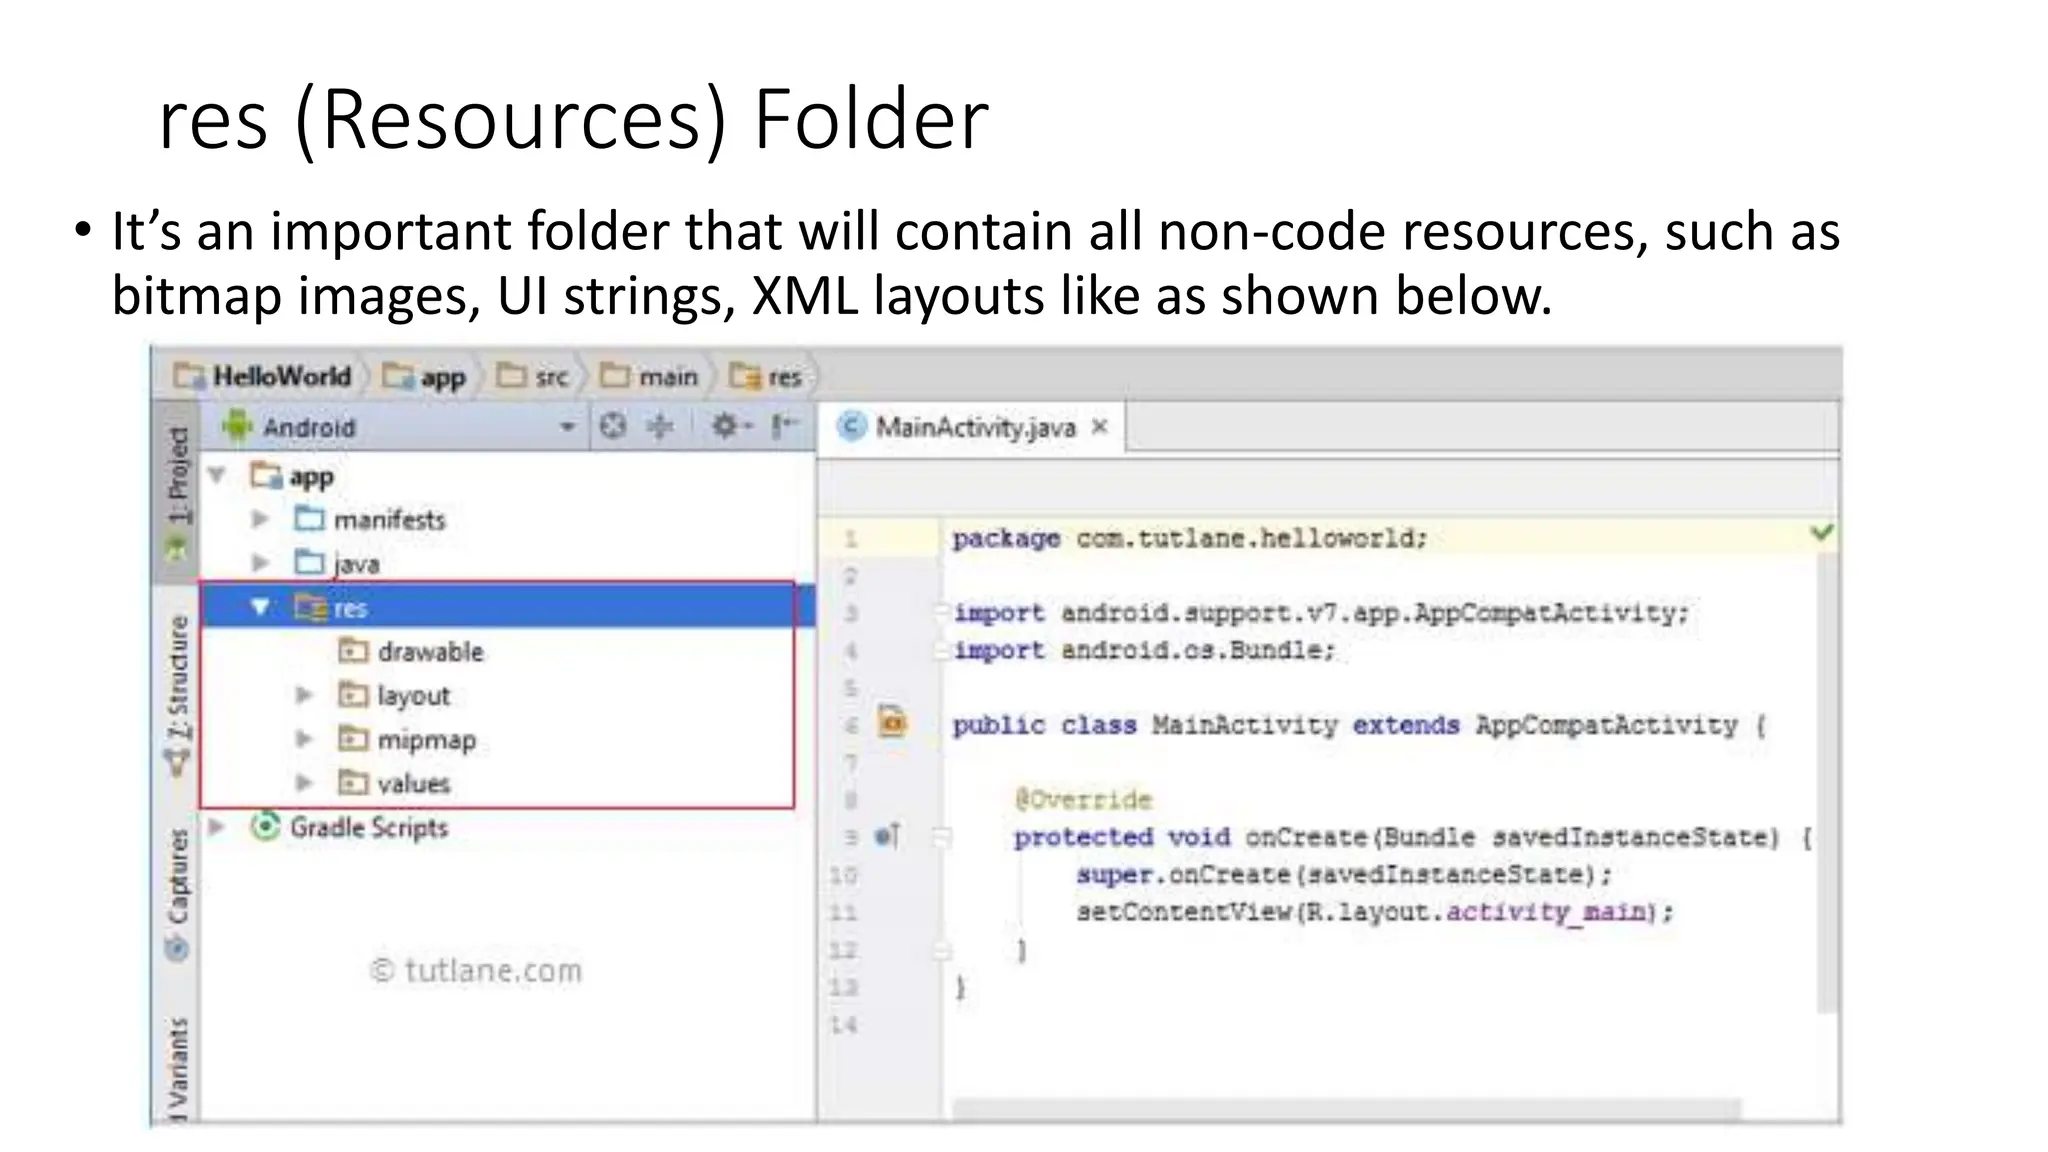The height and width of the screenshot is (1152, 2048).
Task: Collapse the app module node
Action: tap(217, 475)
